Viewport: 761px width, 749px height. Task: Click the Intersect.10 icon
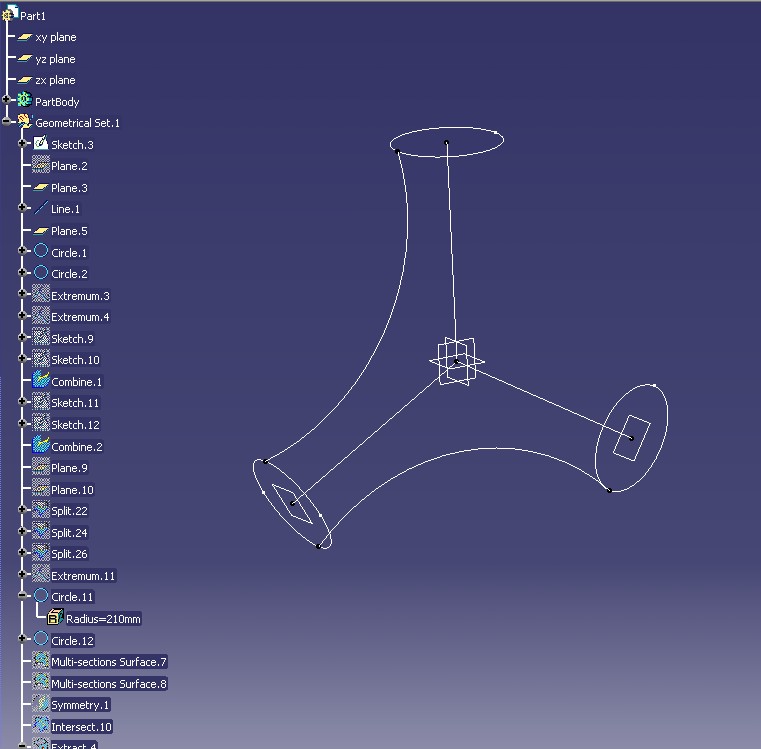tap(41, 725)
